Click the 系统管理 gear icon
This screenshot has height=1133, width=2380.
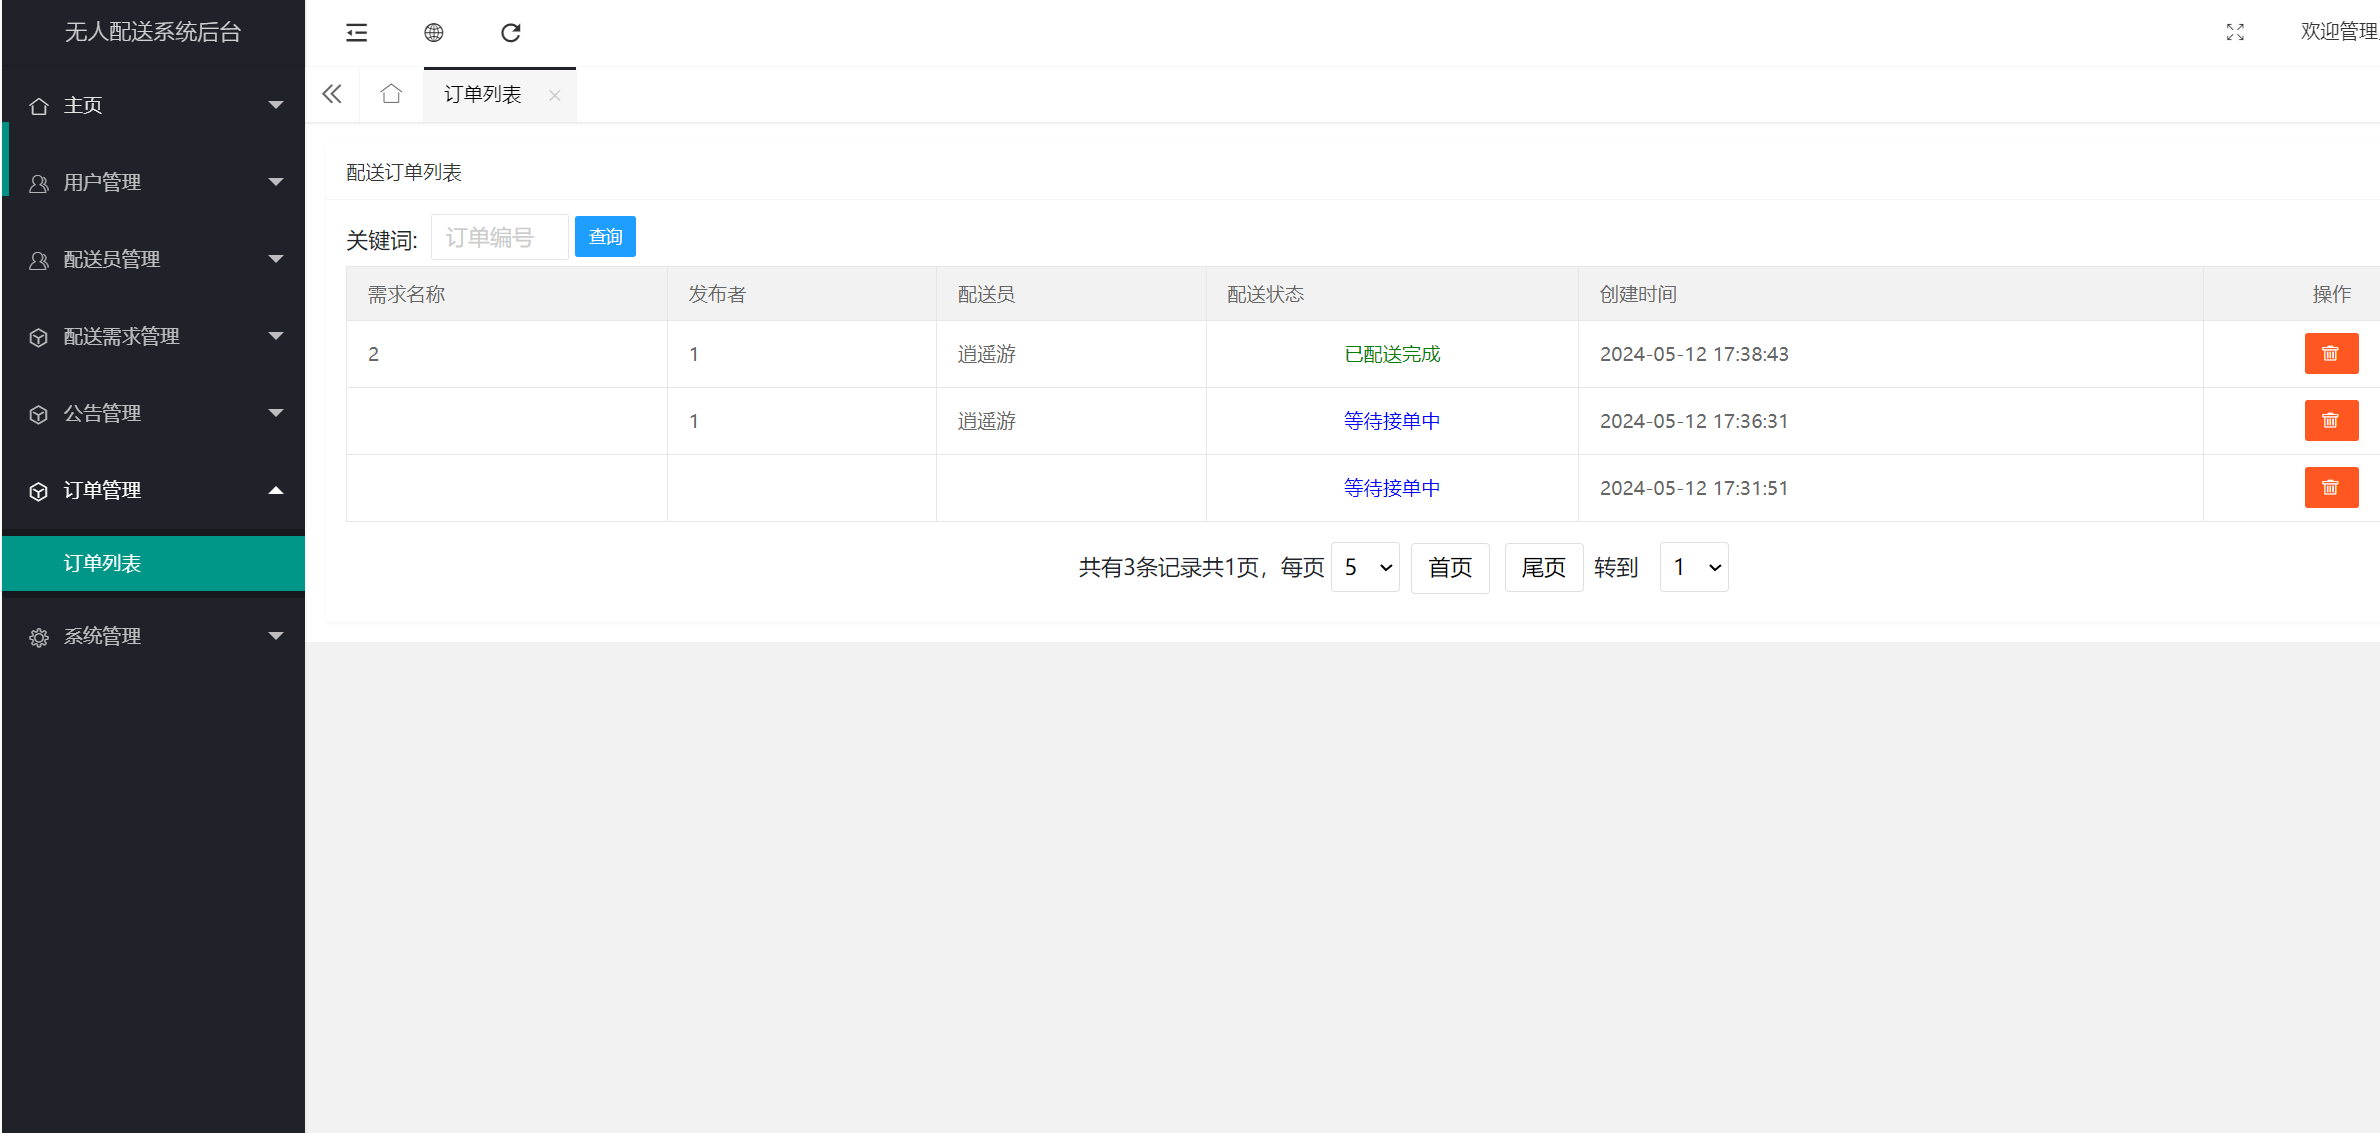39,636
